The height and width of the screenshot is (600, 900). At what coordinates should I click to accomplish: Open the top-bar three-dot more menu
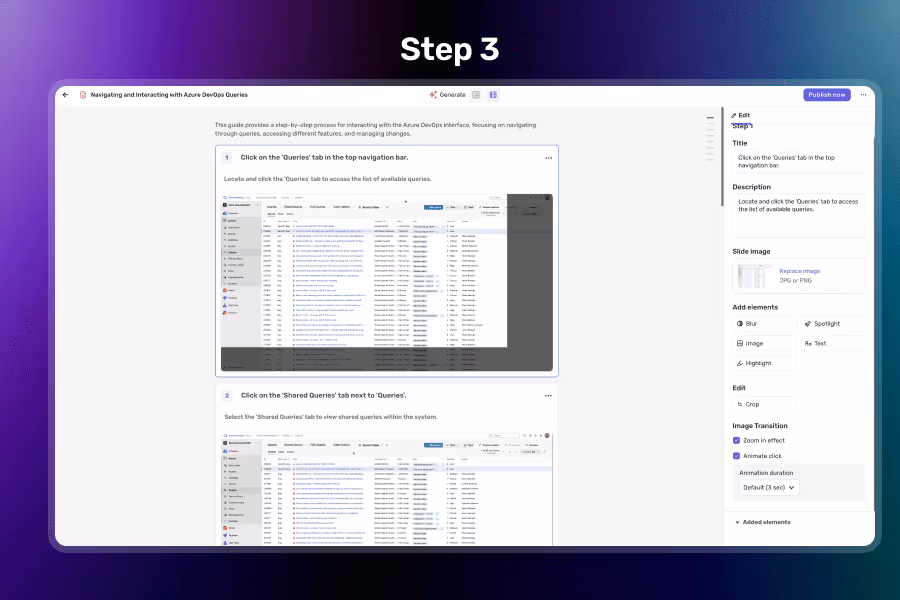863,95
